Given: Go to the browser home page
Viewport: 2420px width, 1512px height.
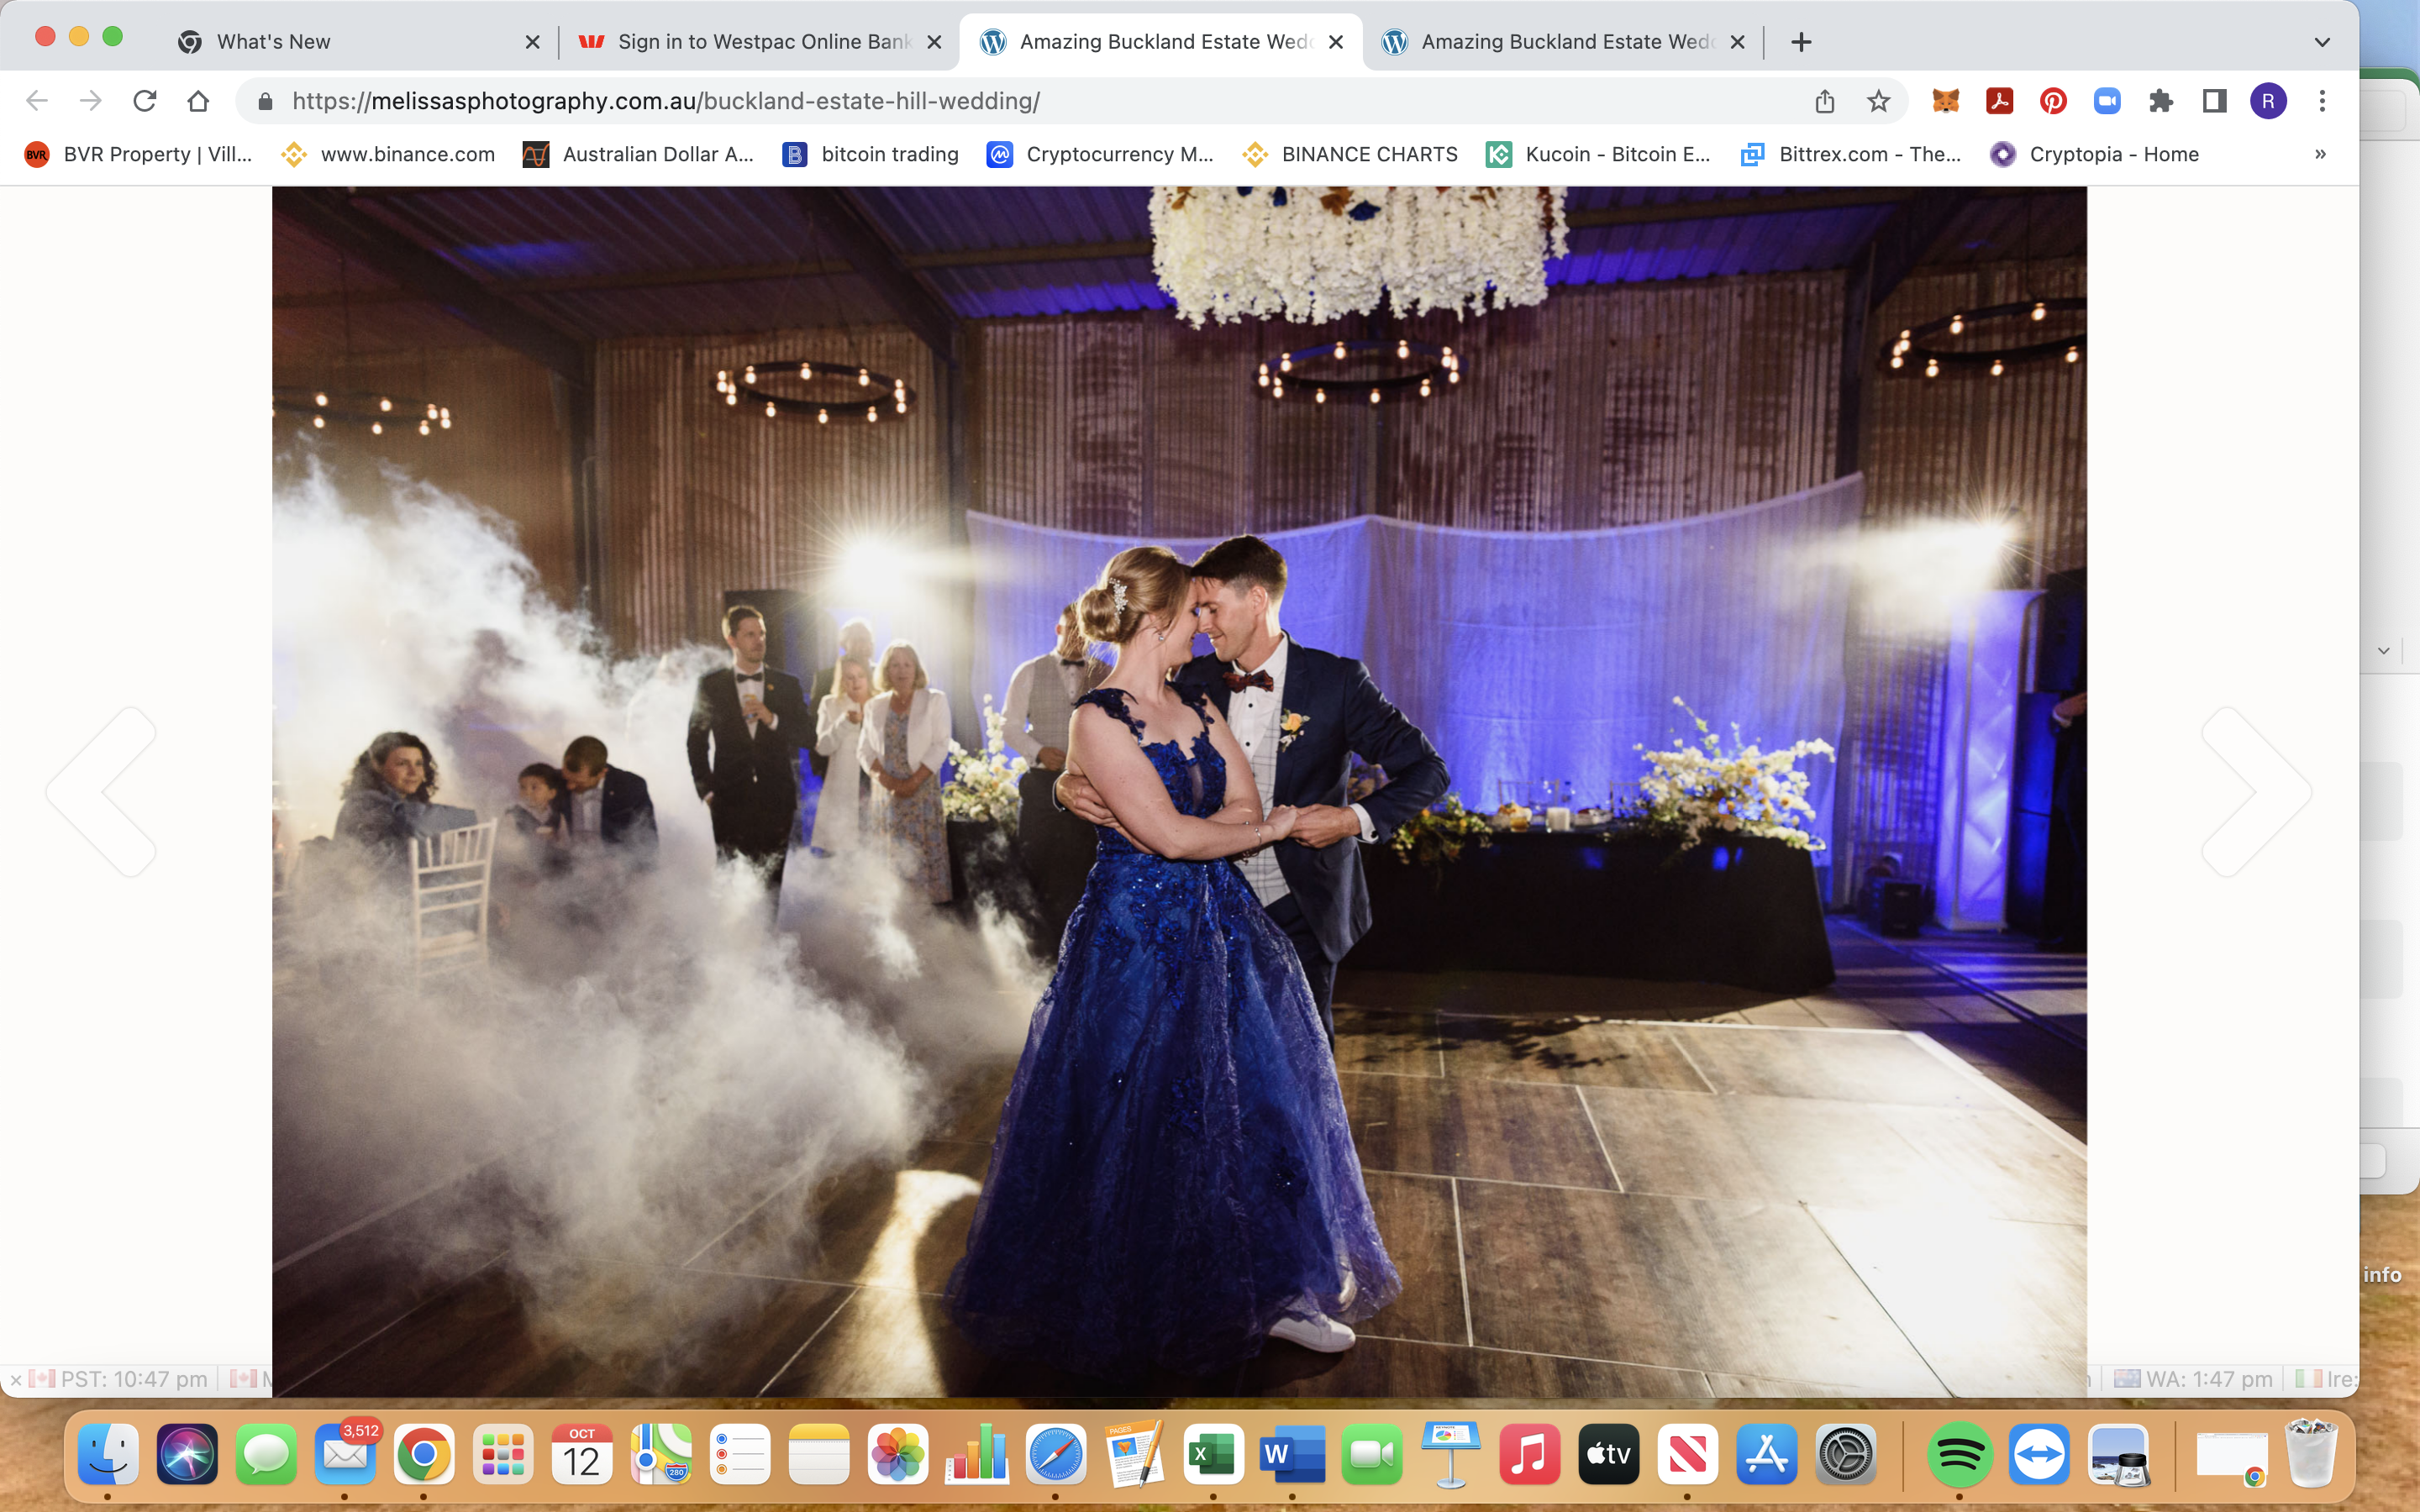Looking at the screenshot, I should pyautogui.click(x=198, y=101).
